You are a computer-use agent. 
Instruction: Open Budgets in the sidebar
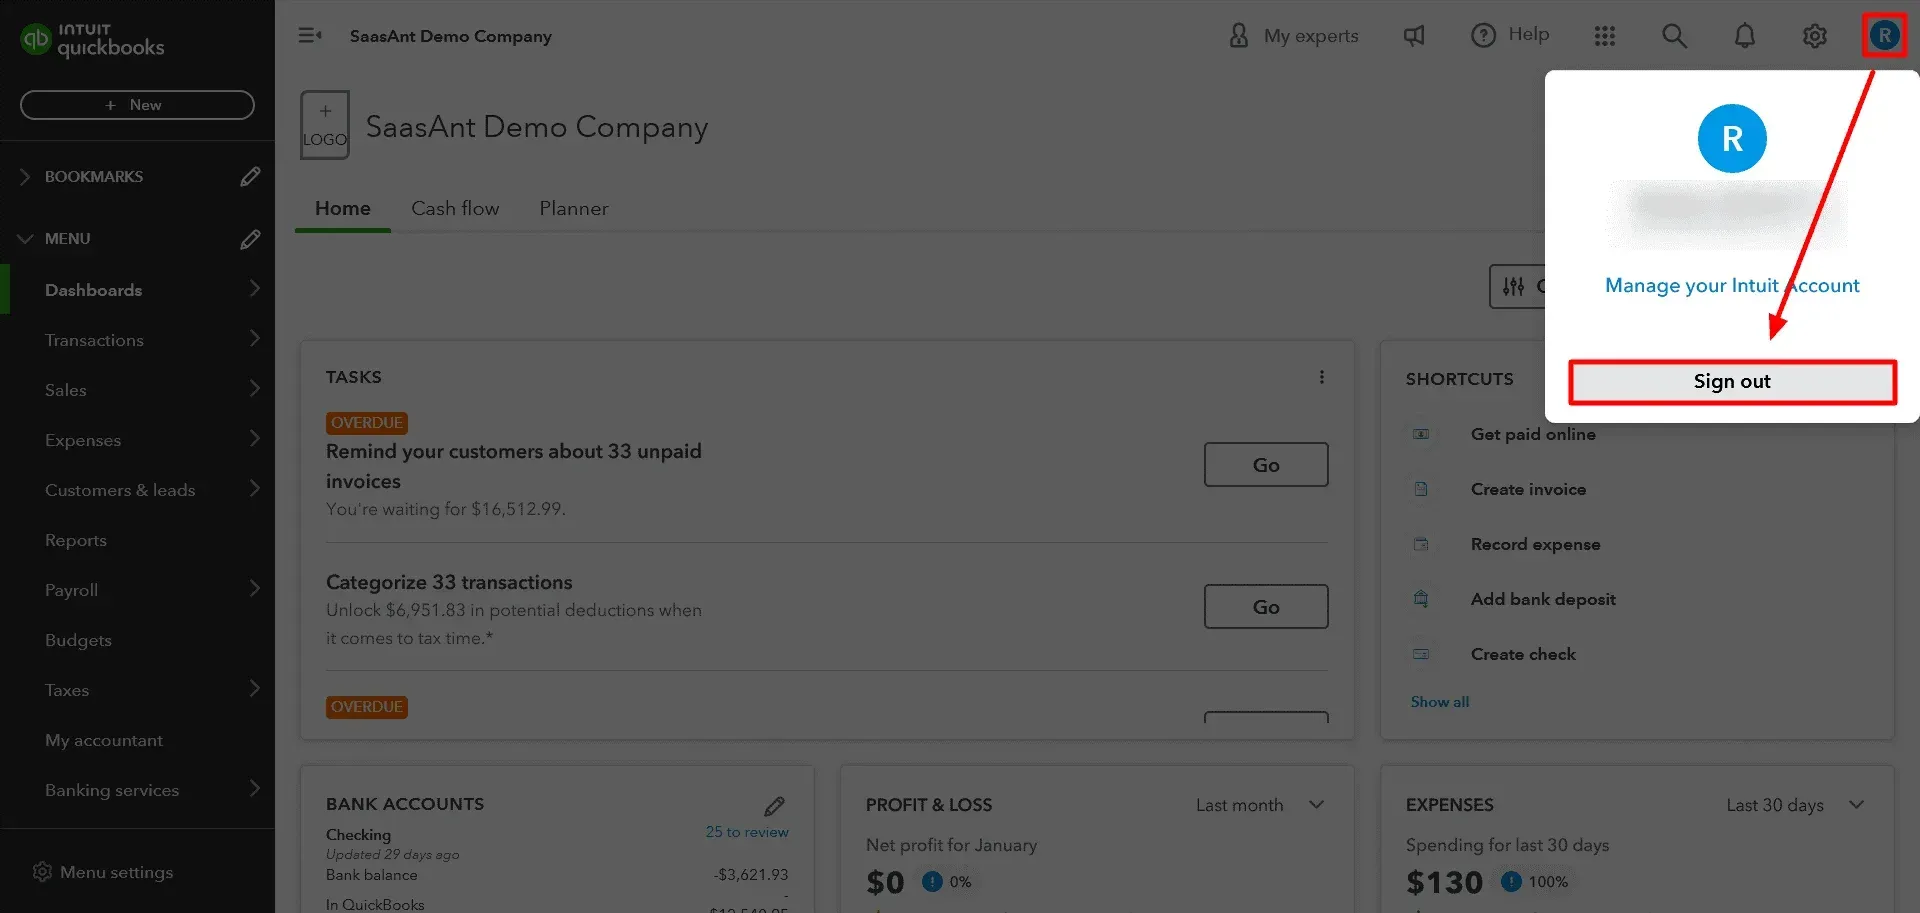pos(78,640)
